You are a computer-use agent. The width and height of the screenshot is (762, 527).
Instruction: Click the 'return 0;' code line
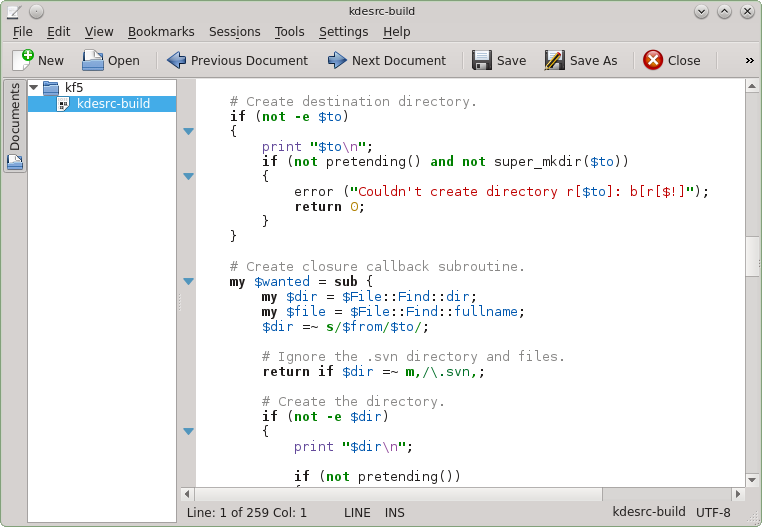point(329,207)
